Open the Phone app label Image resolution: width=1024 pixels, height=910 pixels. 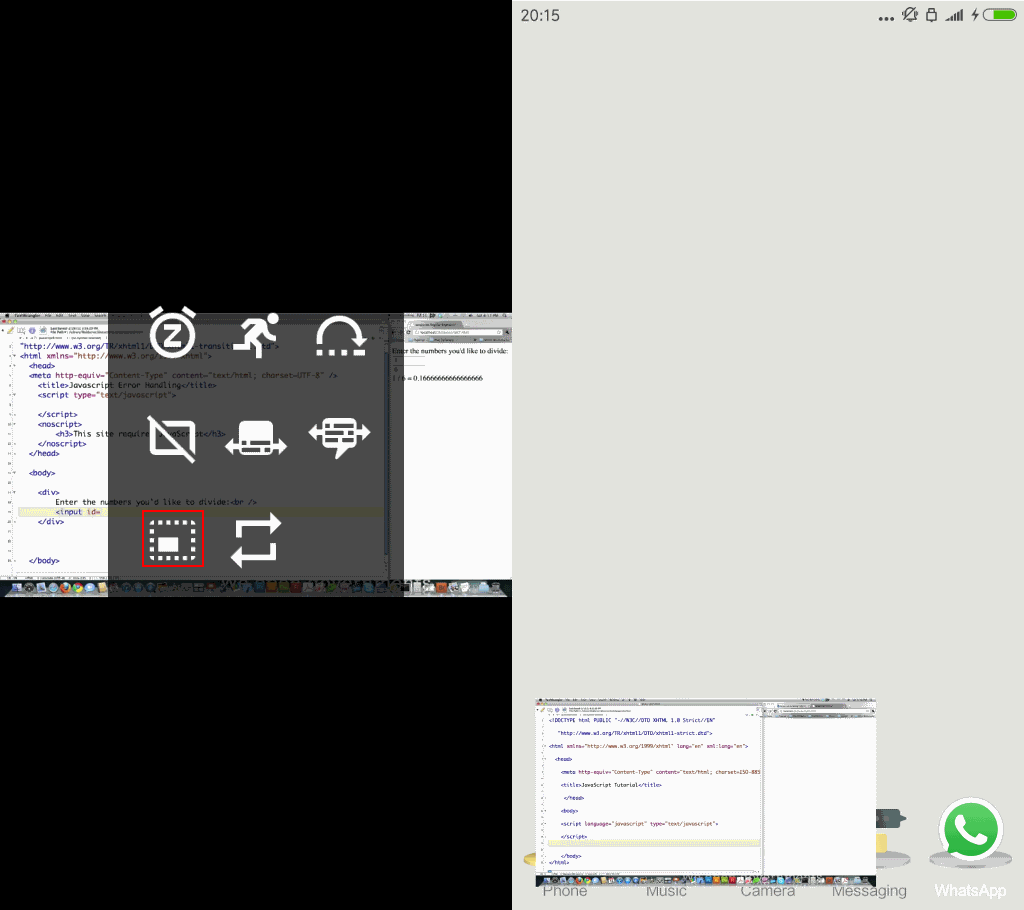pos(565,891)
